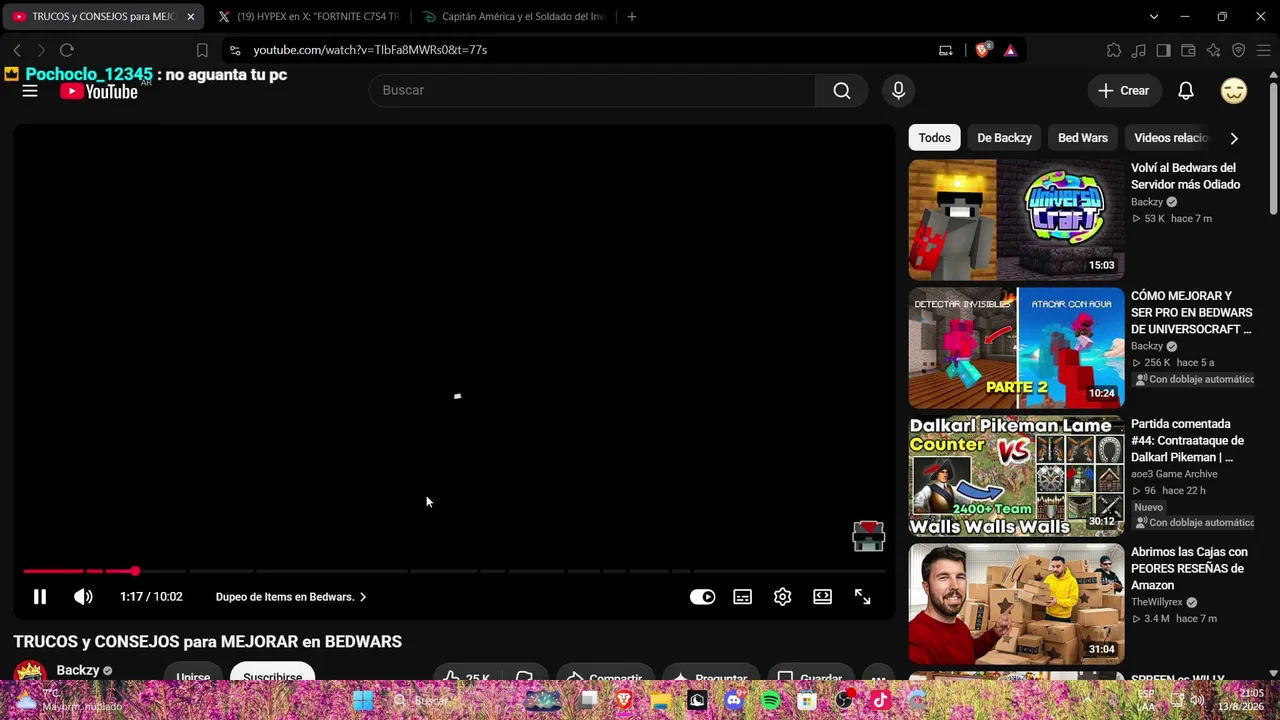Open TikTok from the taskbar
The image size is (1280, 720).
click(x=880, y=701)
